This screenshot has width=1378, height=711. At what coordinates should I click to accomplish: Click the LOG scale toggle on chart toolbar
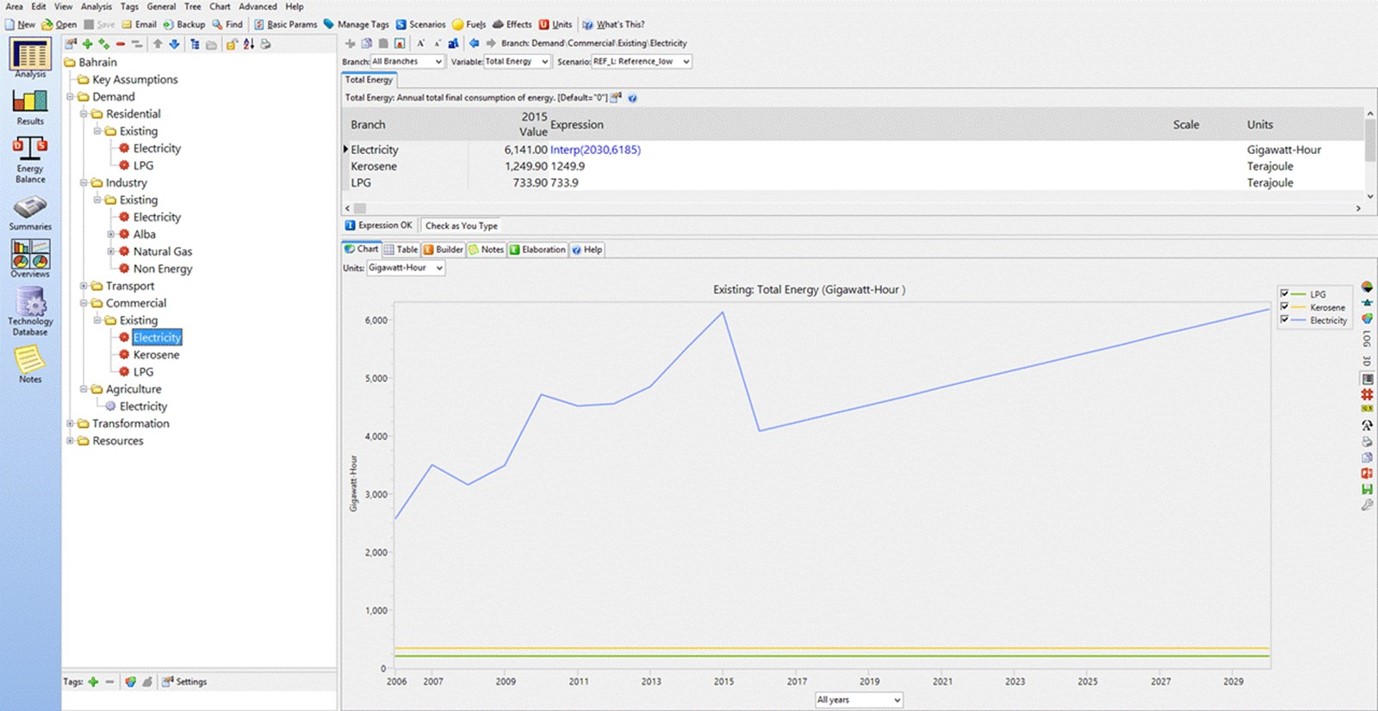click(1367, 340)
